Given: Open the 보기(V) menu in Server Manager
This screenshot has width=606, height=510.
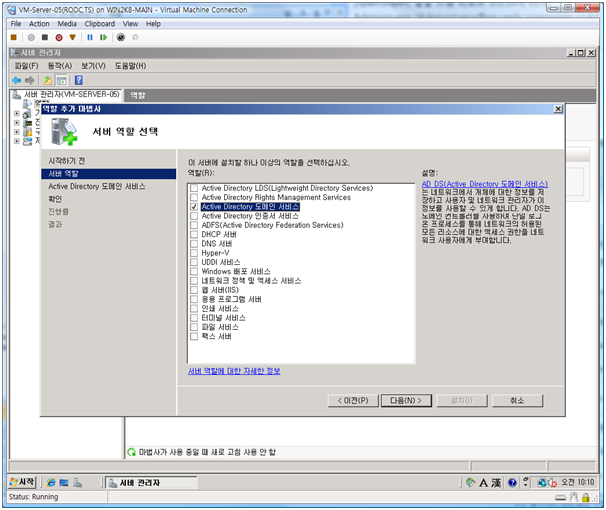Looking at the screenshot, I should [x=93, y=66].
